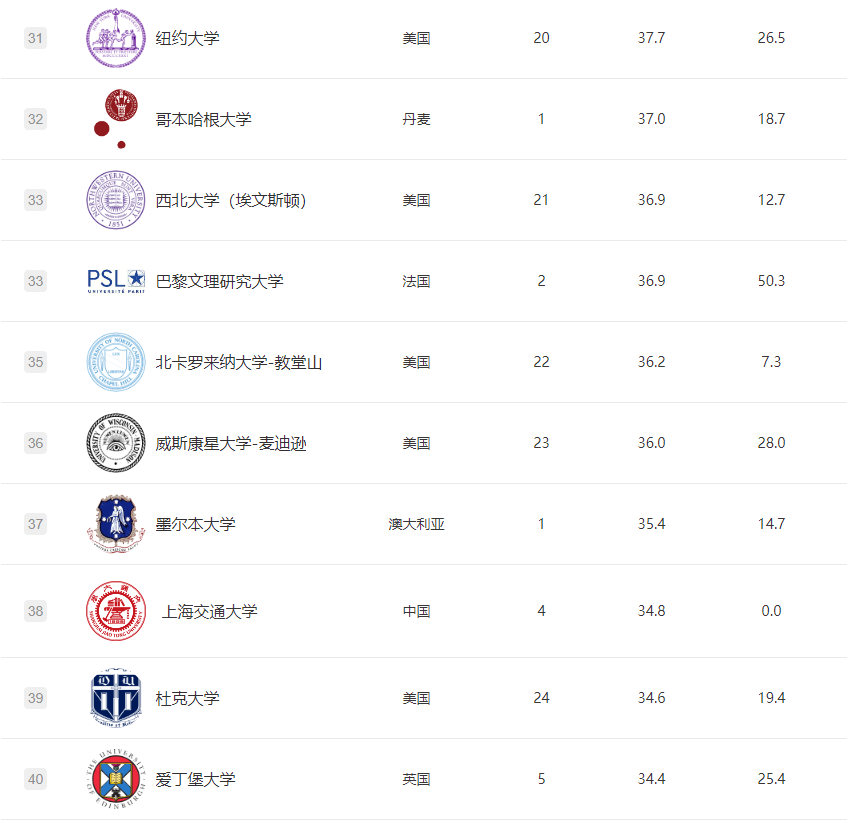Open the 巴黎文理研究大学 page
This screenshot has height=823, width=850.
pos(219,282)
